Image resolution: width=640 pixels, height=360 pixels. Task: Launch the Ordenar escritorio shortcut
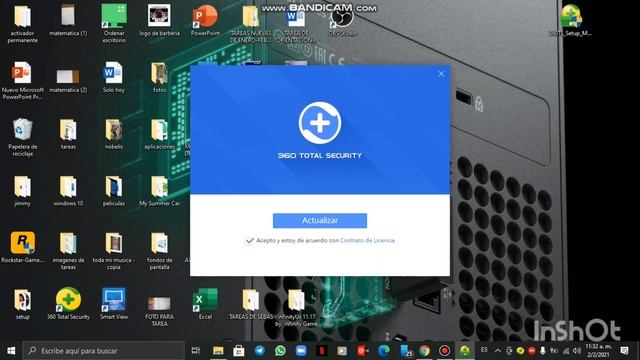click(x=114, y=24)
